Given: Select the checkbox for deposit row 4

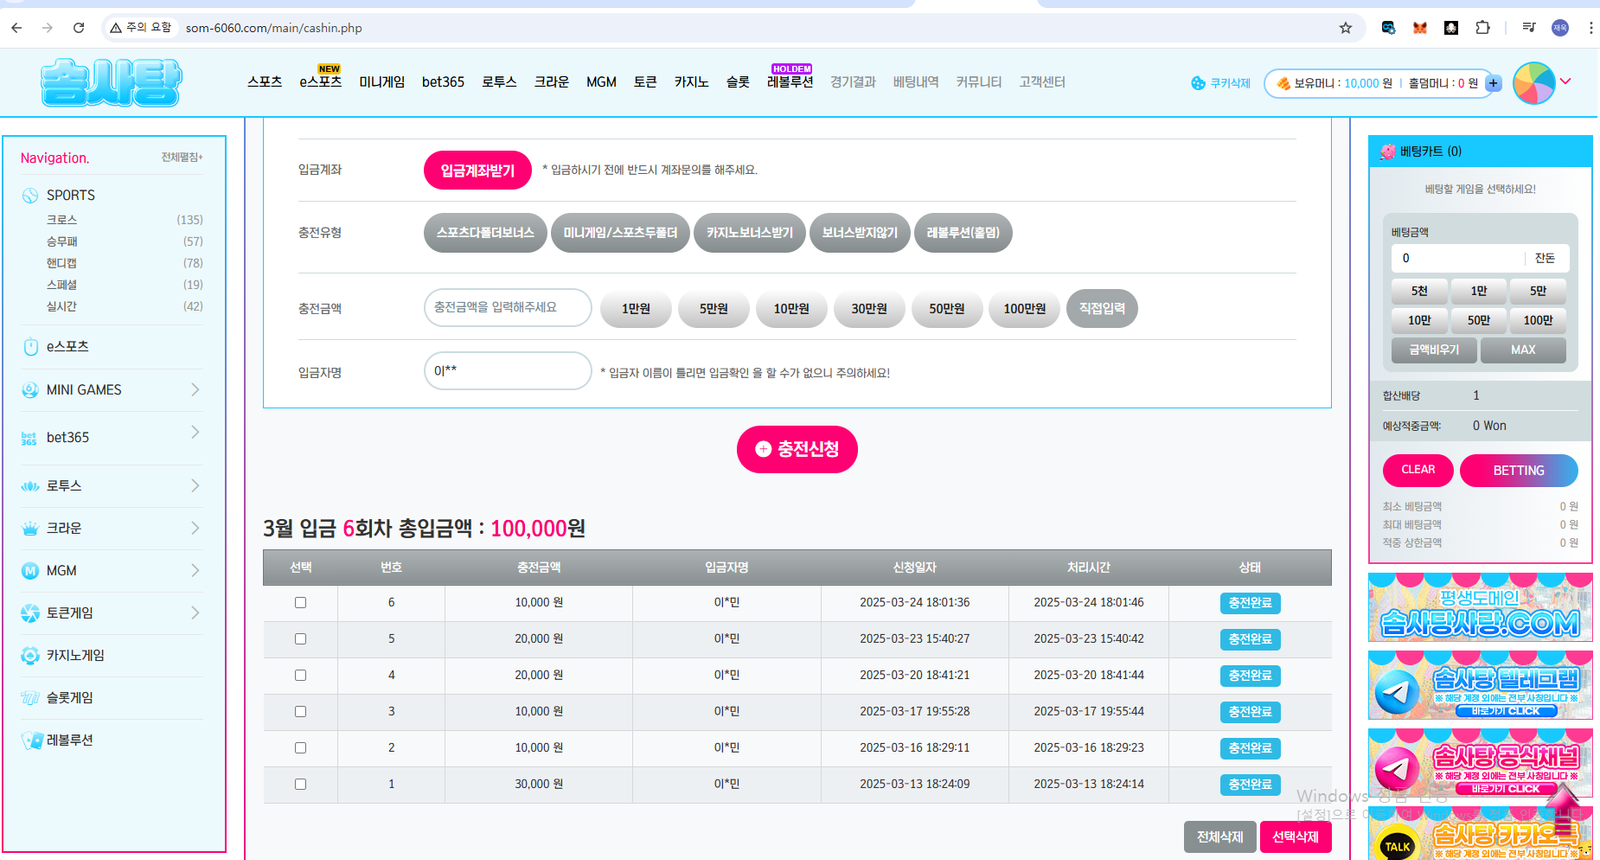Looking at the screenshot, I should 300,676.
